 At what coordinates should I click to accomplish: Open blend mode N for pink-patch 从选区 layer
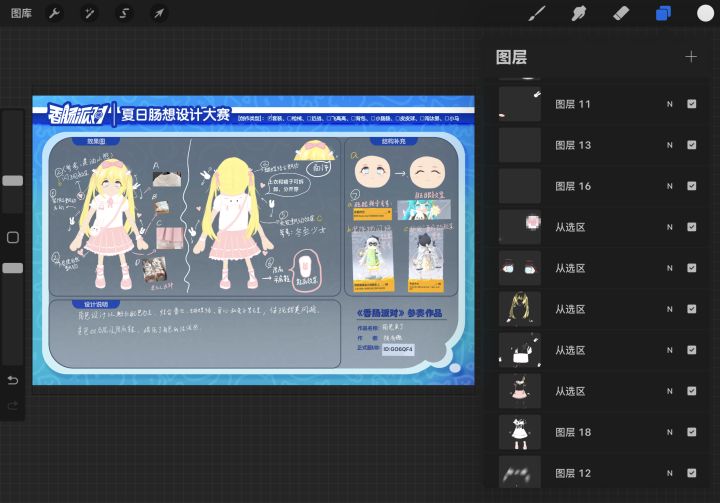[x=669, y=227]
